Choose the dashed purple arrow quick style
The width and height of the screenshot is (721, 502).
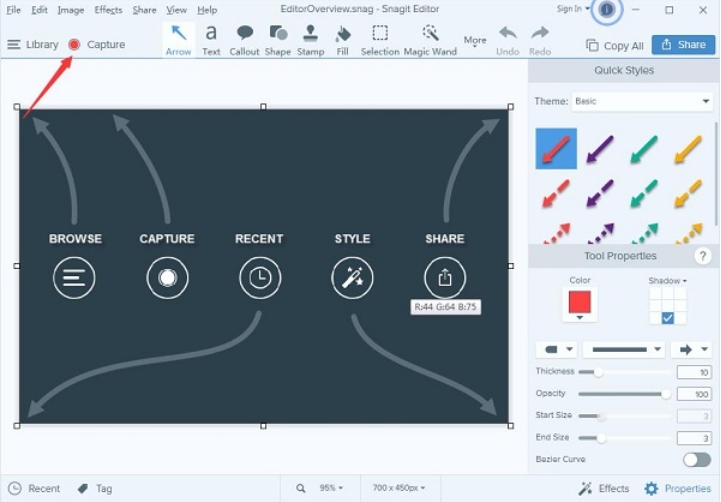pyautogui.click(x=600, y=193)
